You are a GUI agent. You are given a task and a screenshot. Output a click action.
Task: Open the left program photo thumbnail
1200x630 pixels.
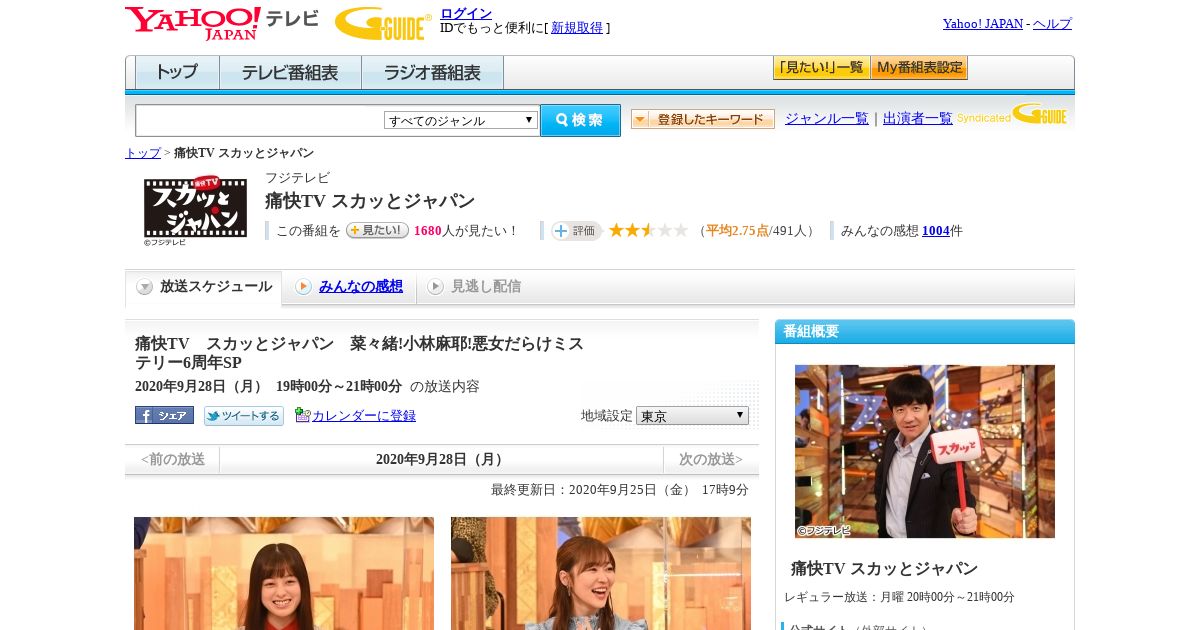[284, 573]
